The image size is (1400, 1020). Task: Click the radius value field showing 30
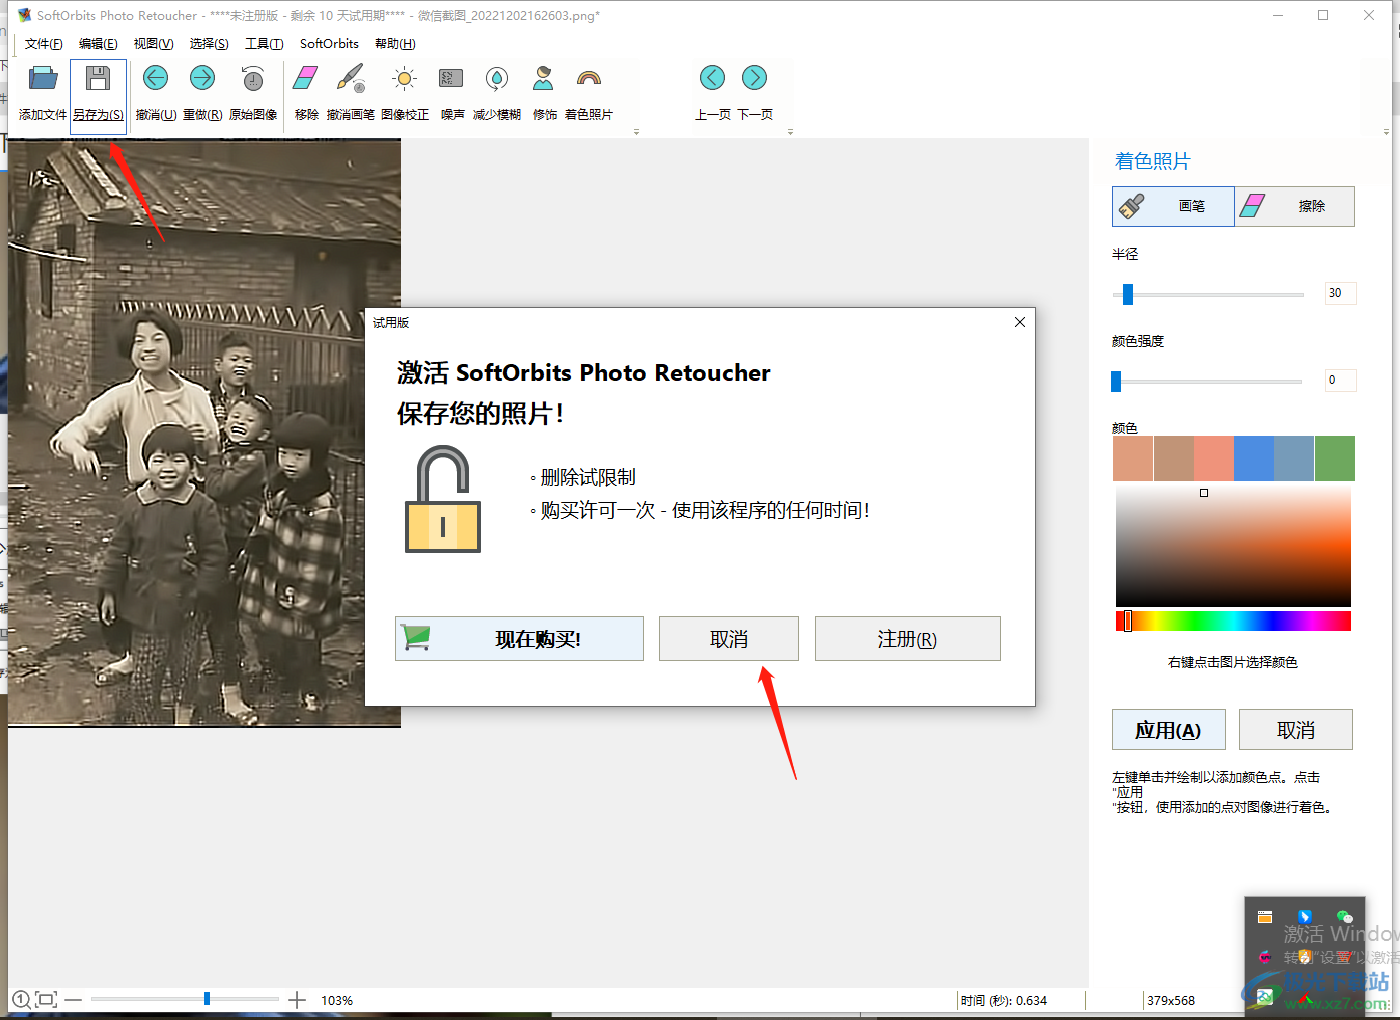click(1341, 293)
